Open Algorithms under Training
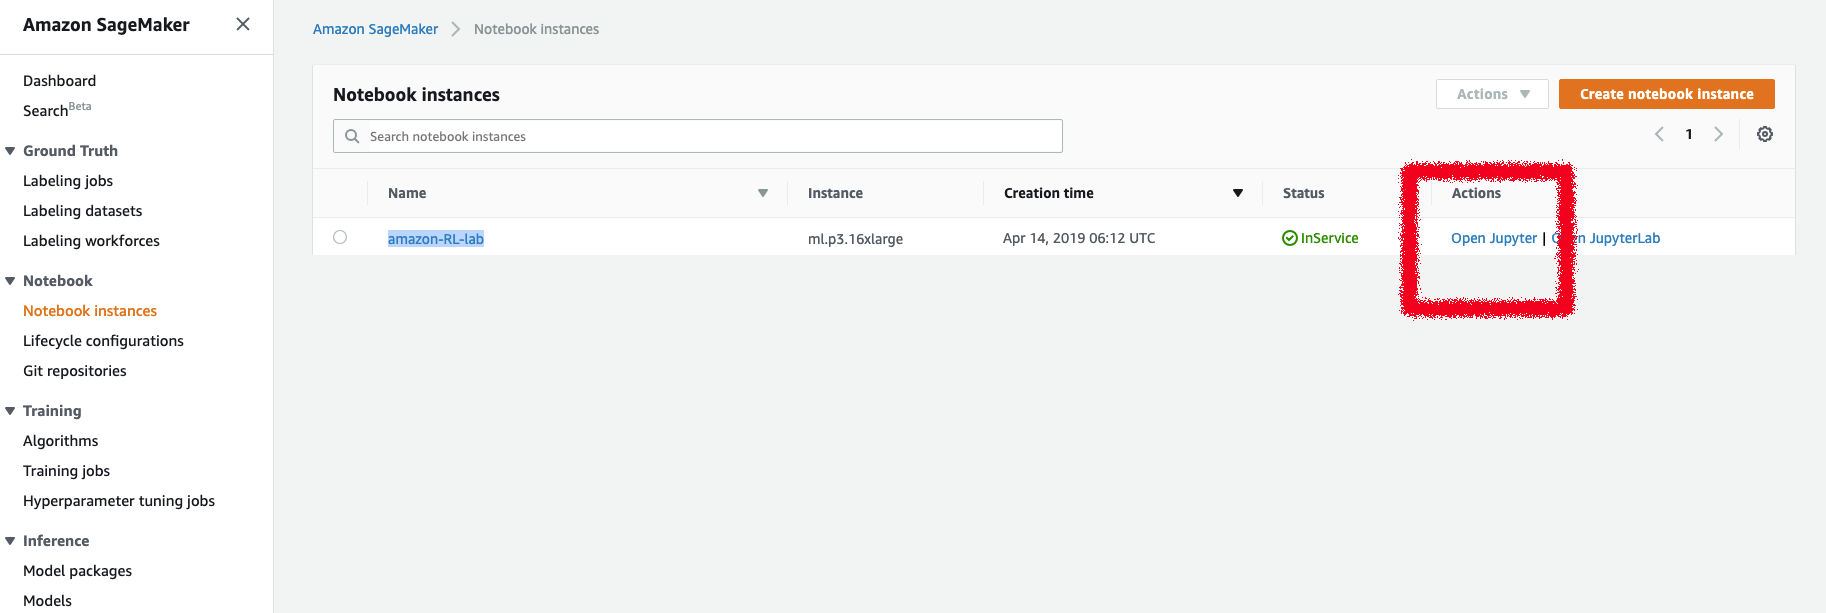This screenshot has height=613, width=1826. (x=61, y=441)
